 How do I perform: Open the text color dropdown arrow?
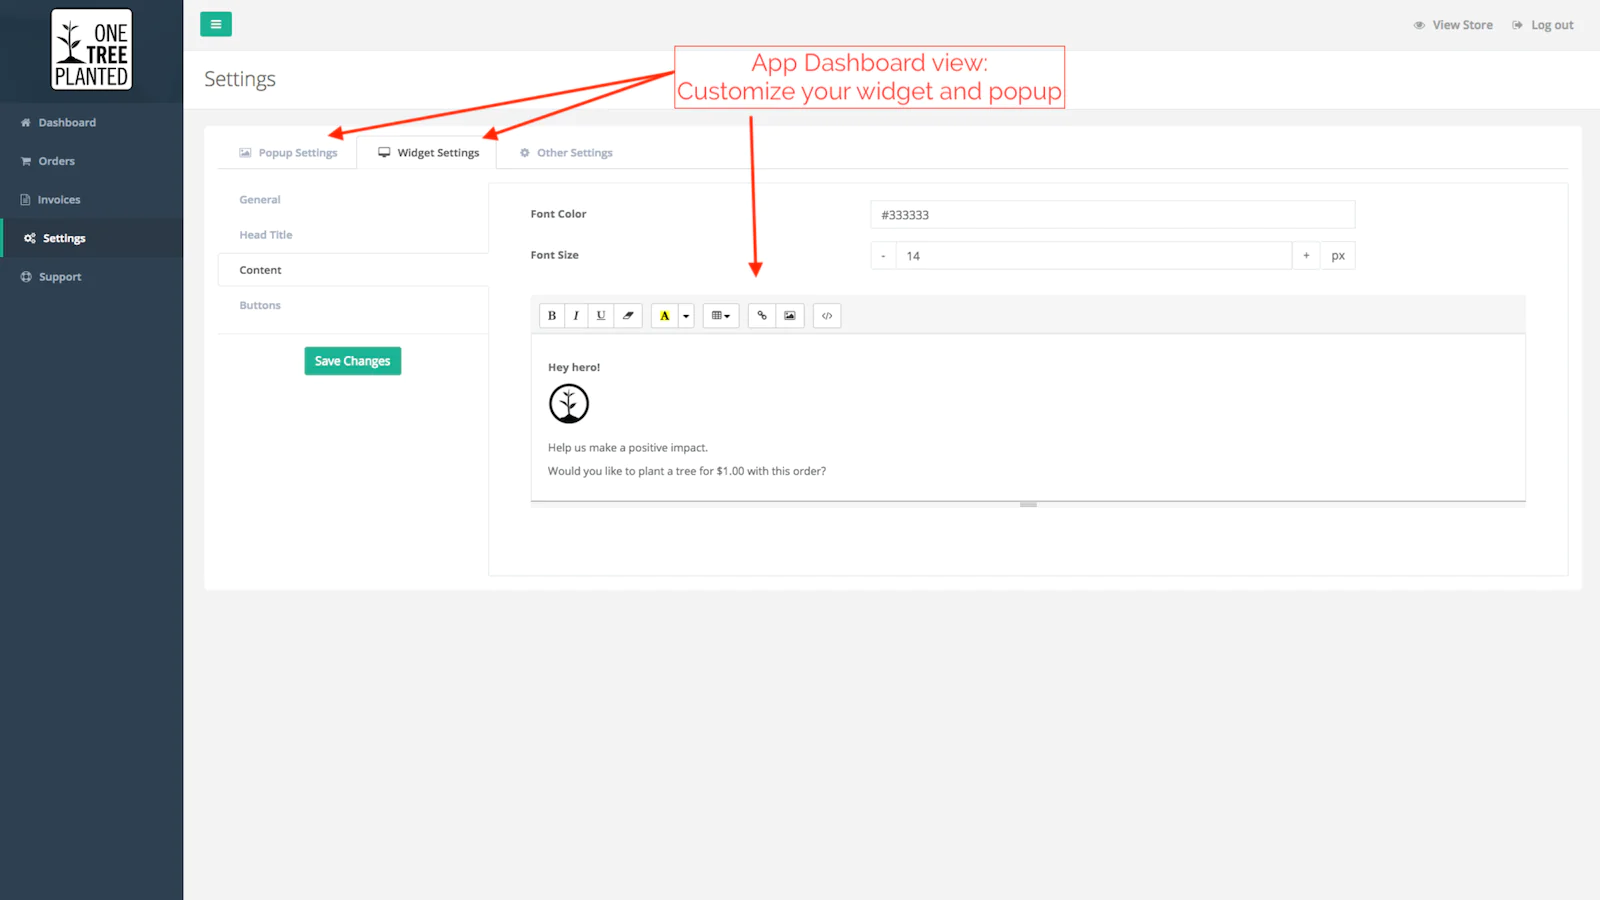pos(686,316)
